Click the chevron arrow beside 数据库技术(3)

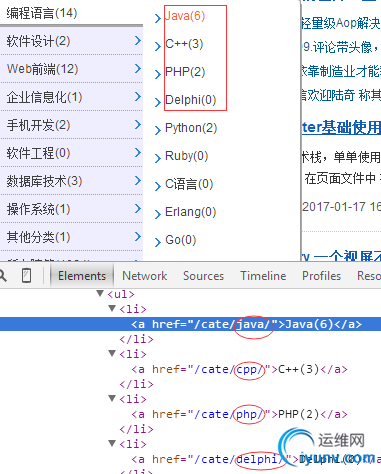point(138,181)
